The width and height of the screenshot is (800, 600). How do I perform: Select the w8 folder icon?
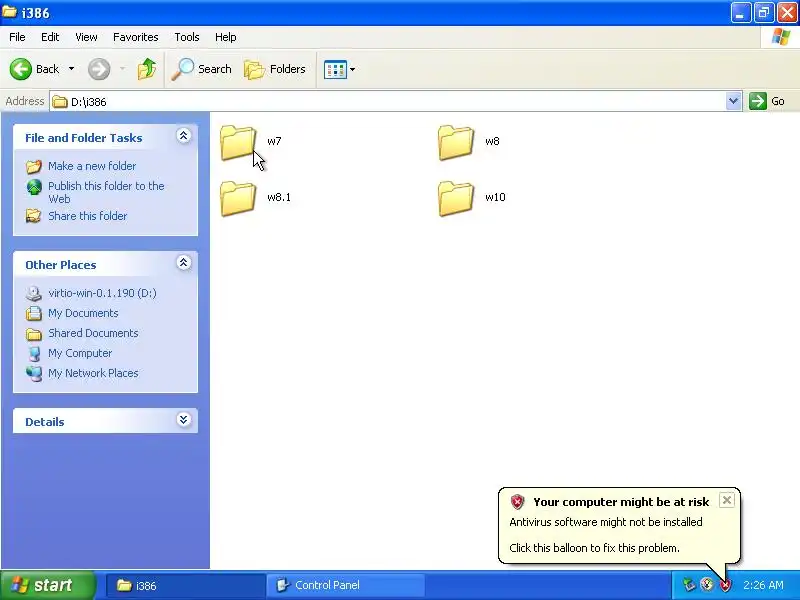coord(456,143)
